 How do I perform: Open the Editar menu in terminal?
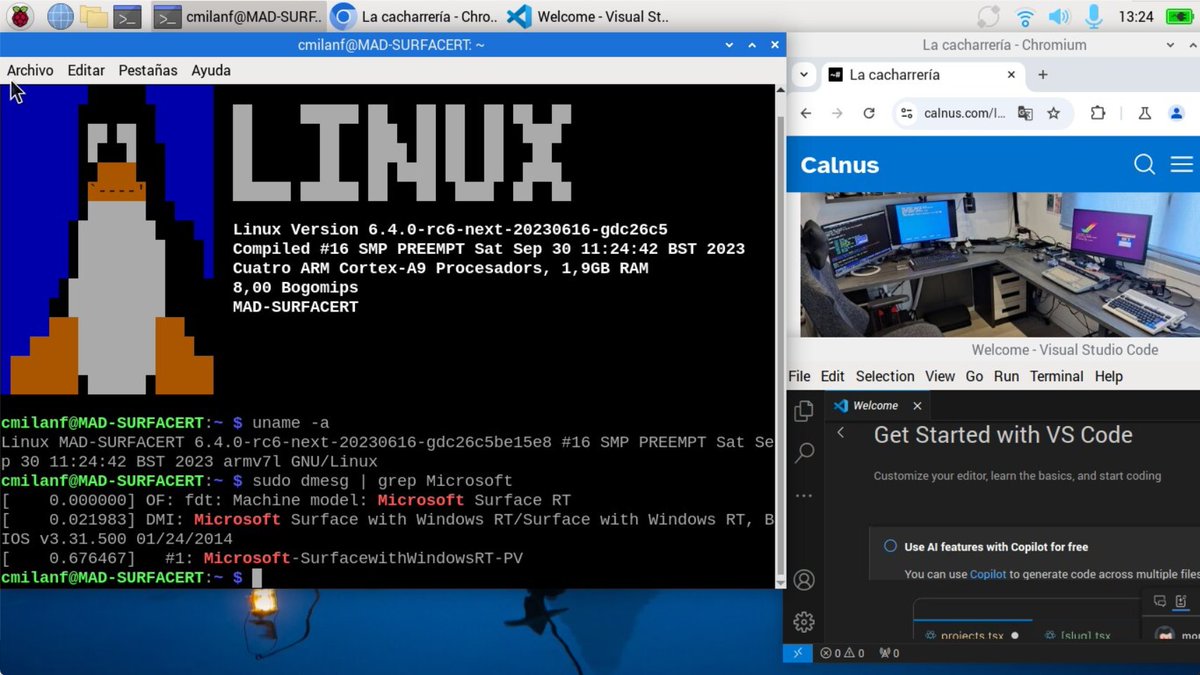coord(86,70)
